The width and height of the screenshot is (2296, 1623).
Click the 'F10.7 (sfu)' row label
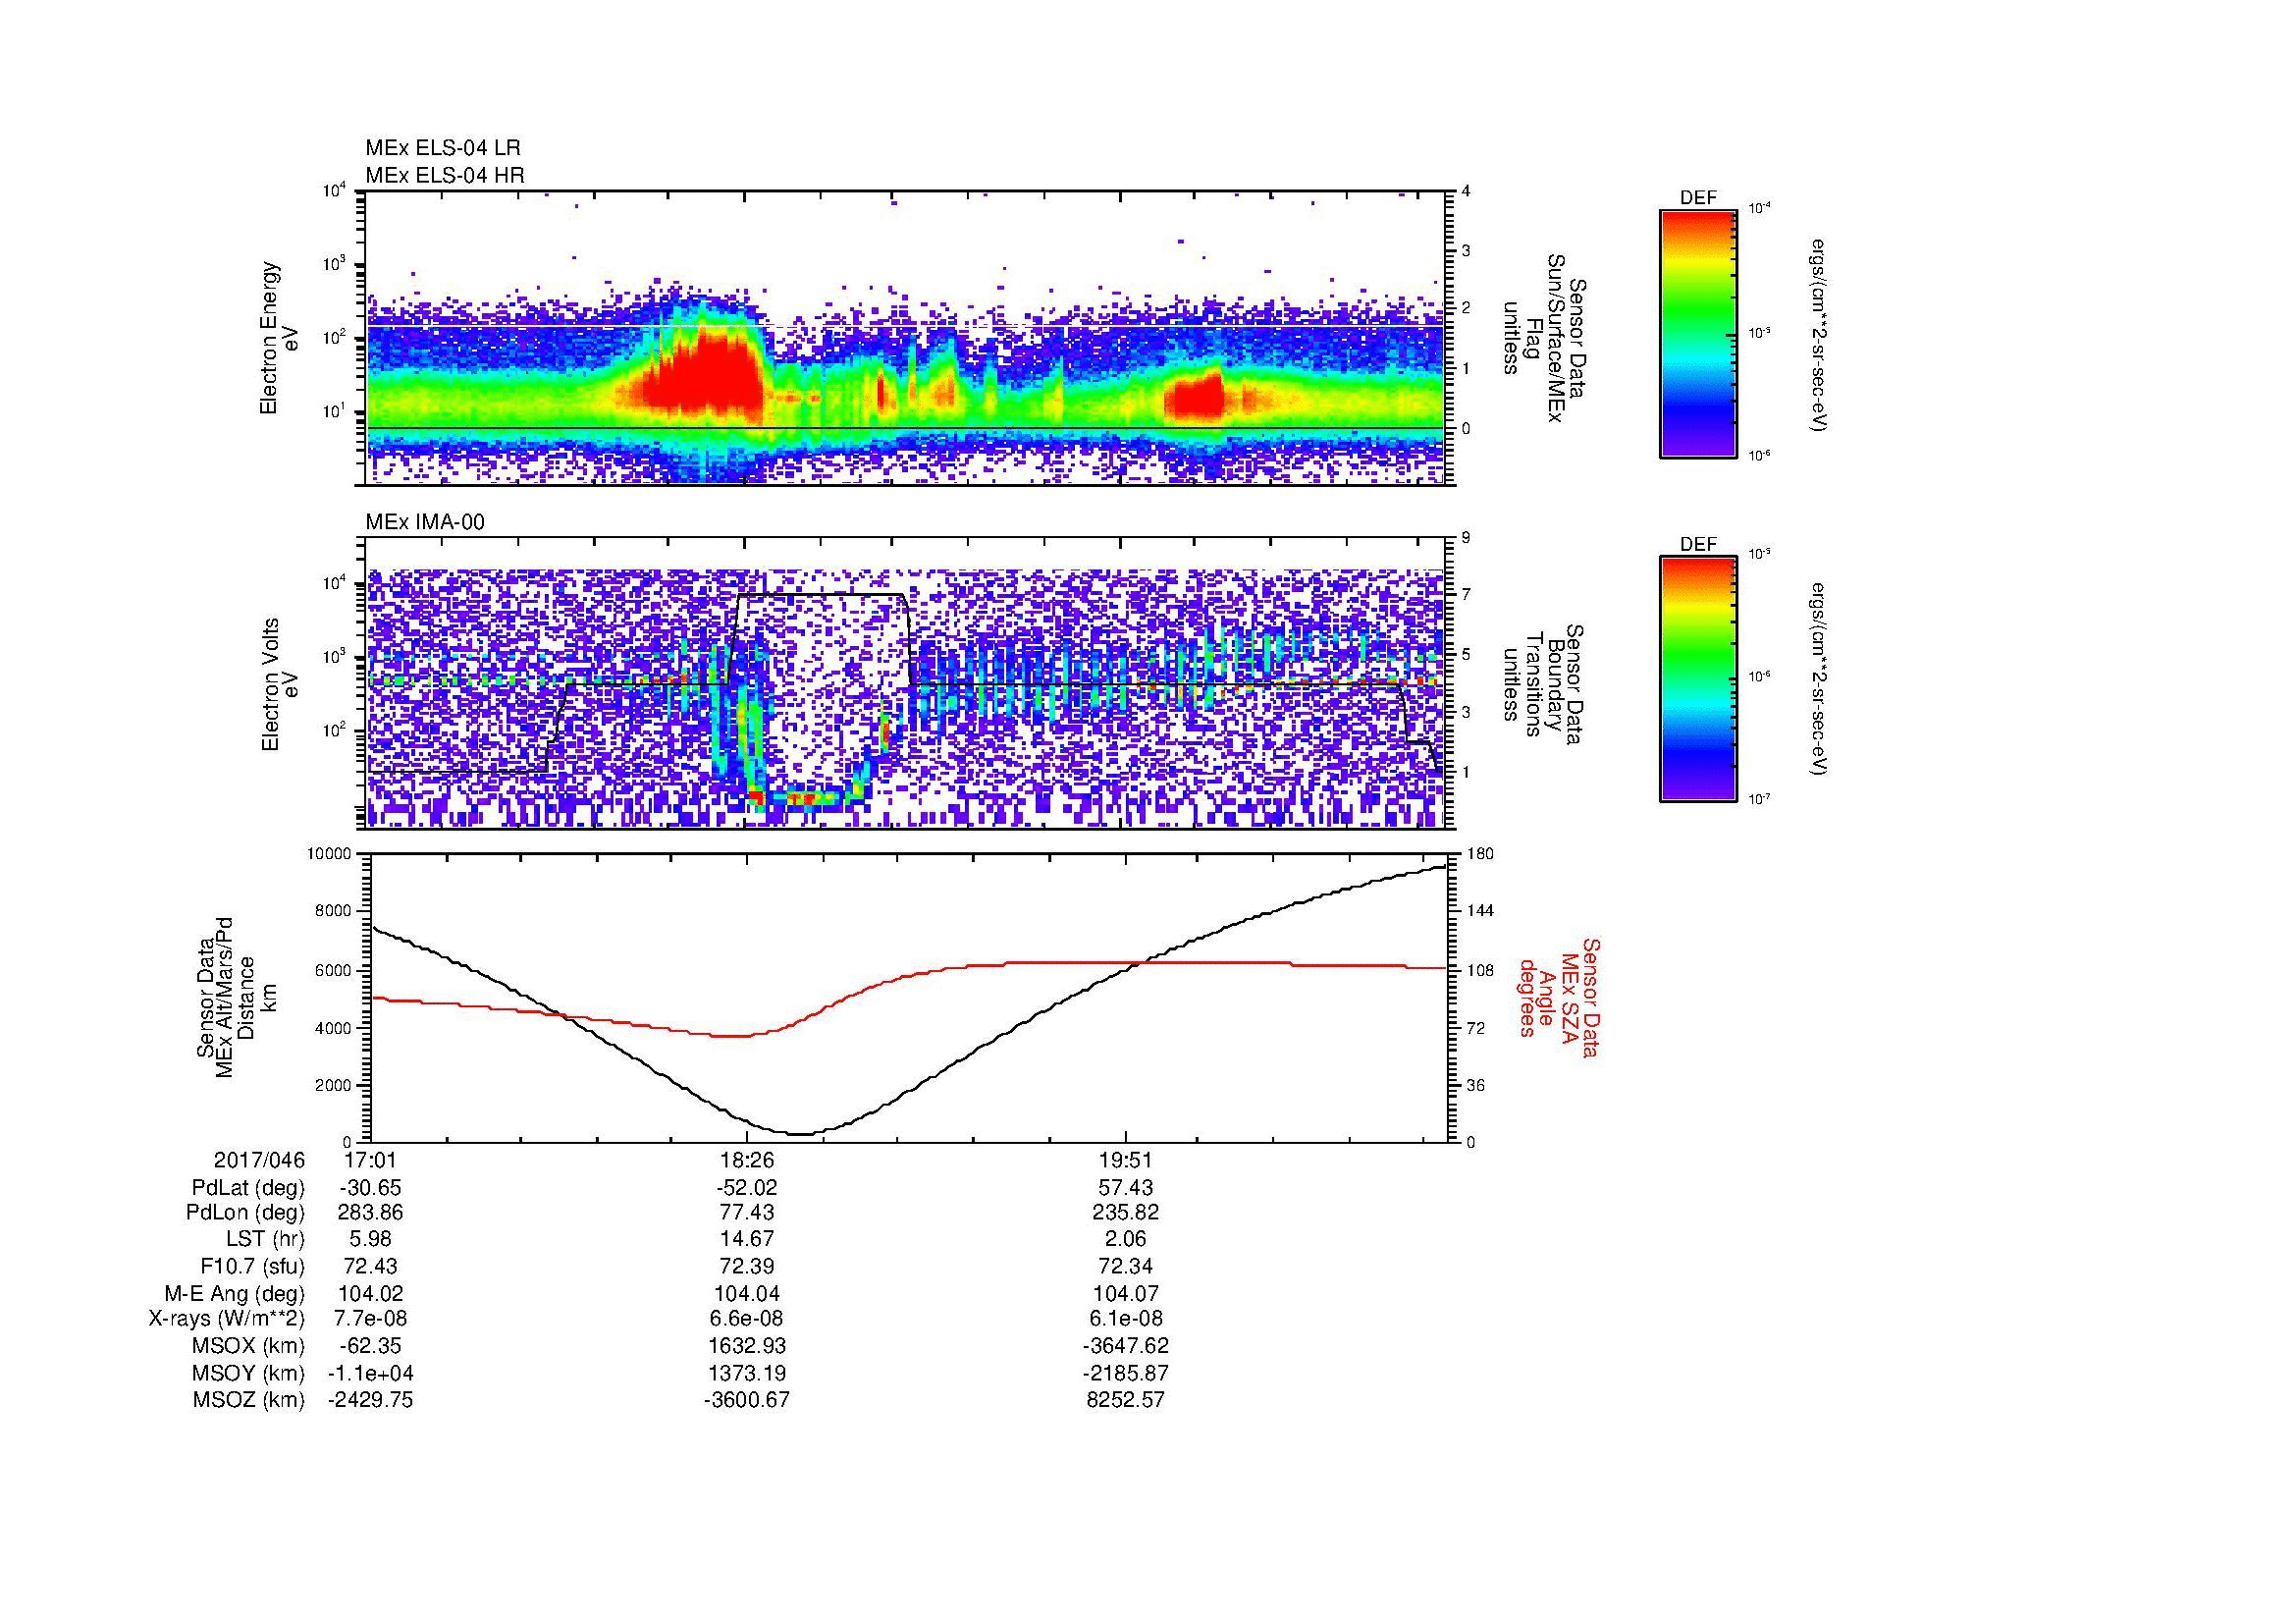coord(252,1267)
